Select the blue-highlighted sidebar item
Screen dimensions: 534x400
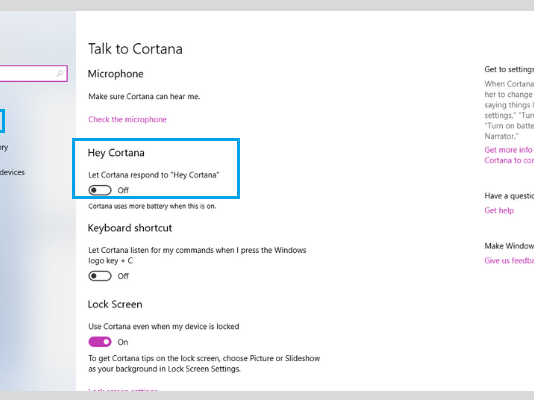coord(2,121)
